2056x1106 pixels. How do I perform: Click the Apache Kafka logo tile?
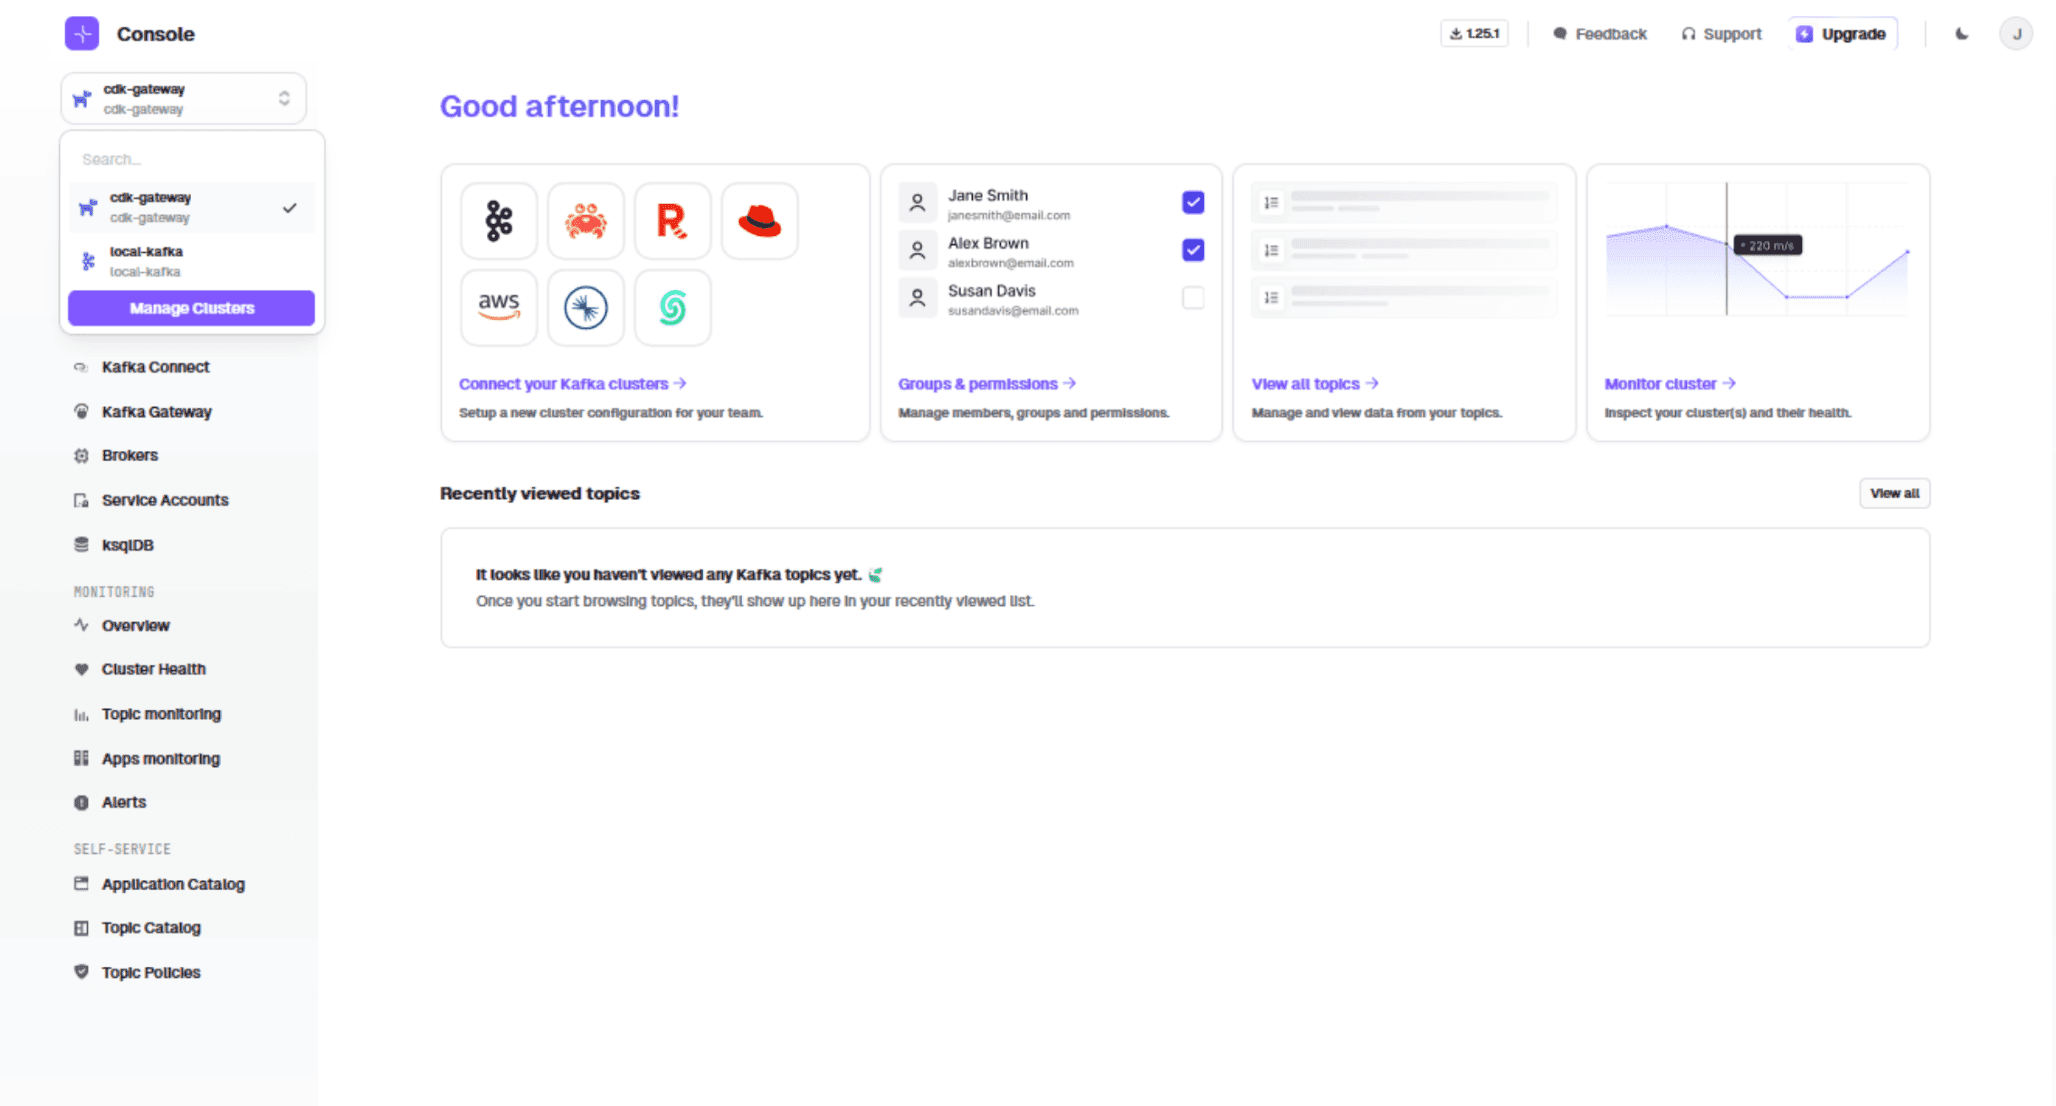[x=498, y=221]
